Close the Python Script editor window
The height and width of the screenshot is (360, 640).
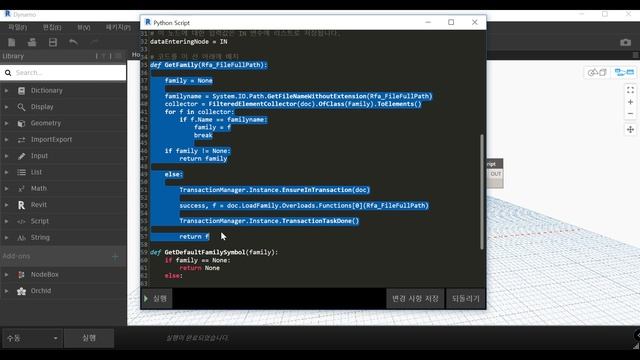(474, 22)
